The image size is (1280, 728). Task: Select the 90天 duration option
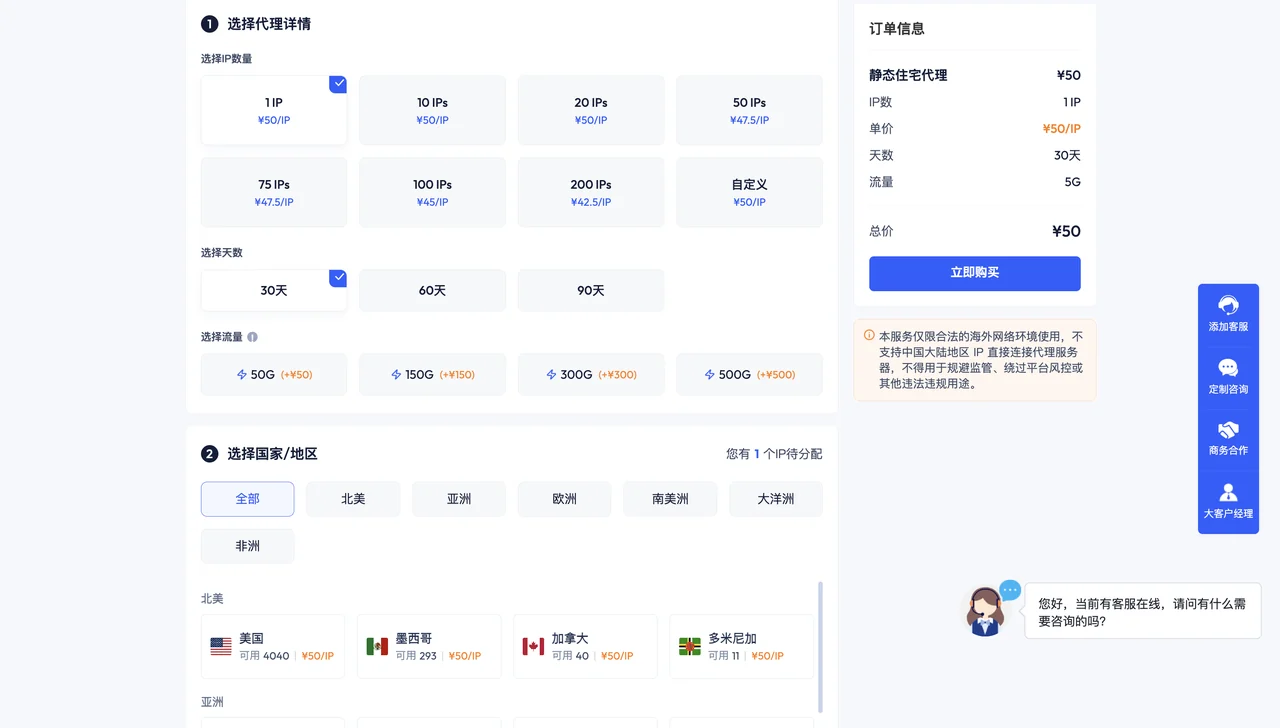point(591,290)
